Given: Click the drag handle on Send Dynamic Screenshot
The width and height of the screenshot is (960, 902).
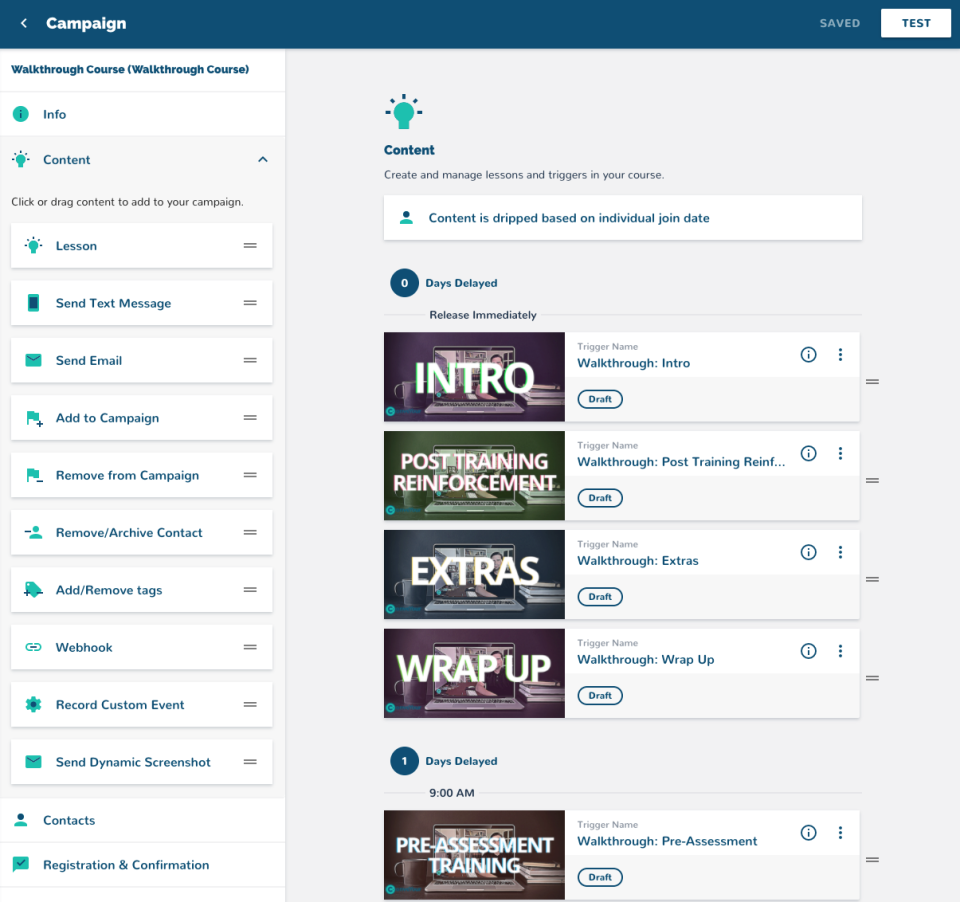Looking at the screenshot, I should [x=250, y=762].
